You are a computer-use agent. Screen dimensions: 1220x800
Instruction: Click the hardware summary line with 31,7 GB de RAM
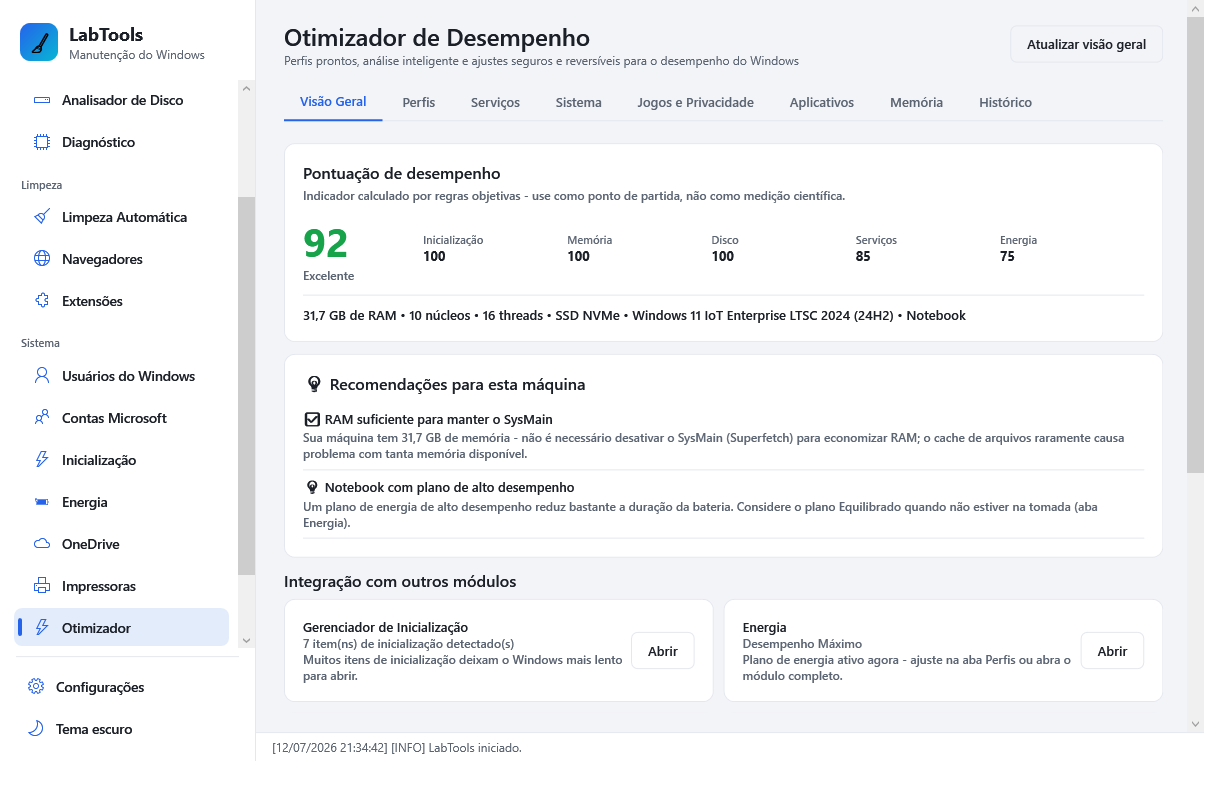(x=634, y=315)
